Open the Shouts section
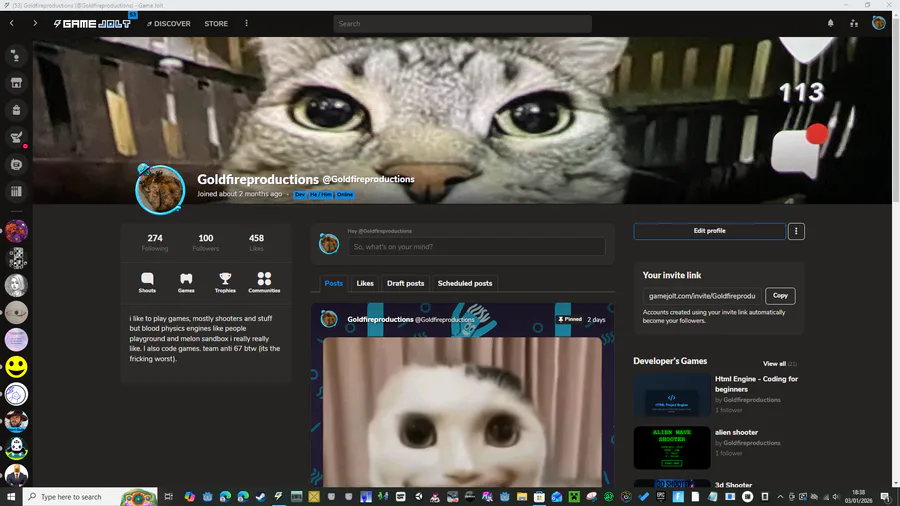 (x=147, y=283)
